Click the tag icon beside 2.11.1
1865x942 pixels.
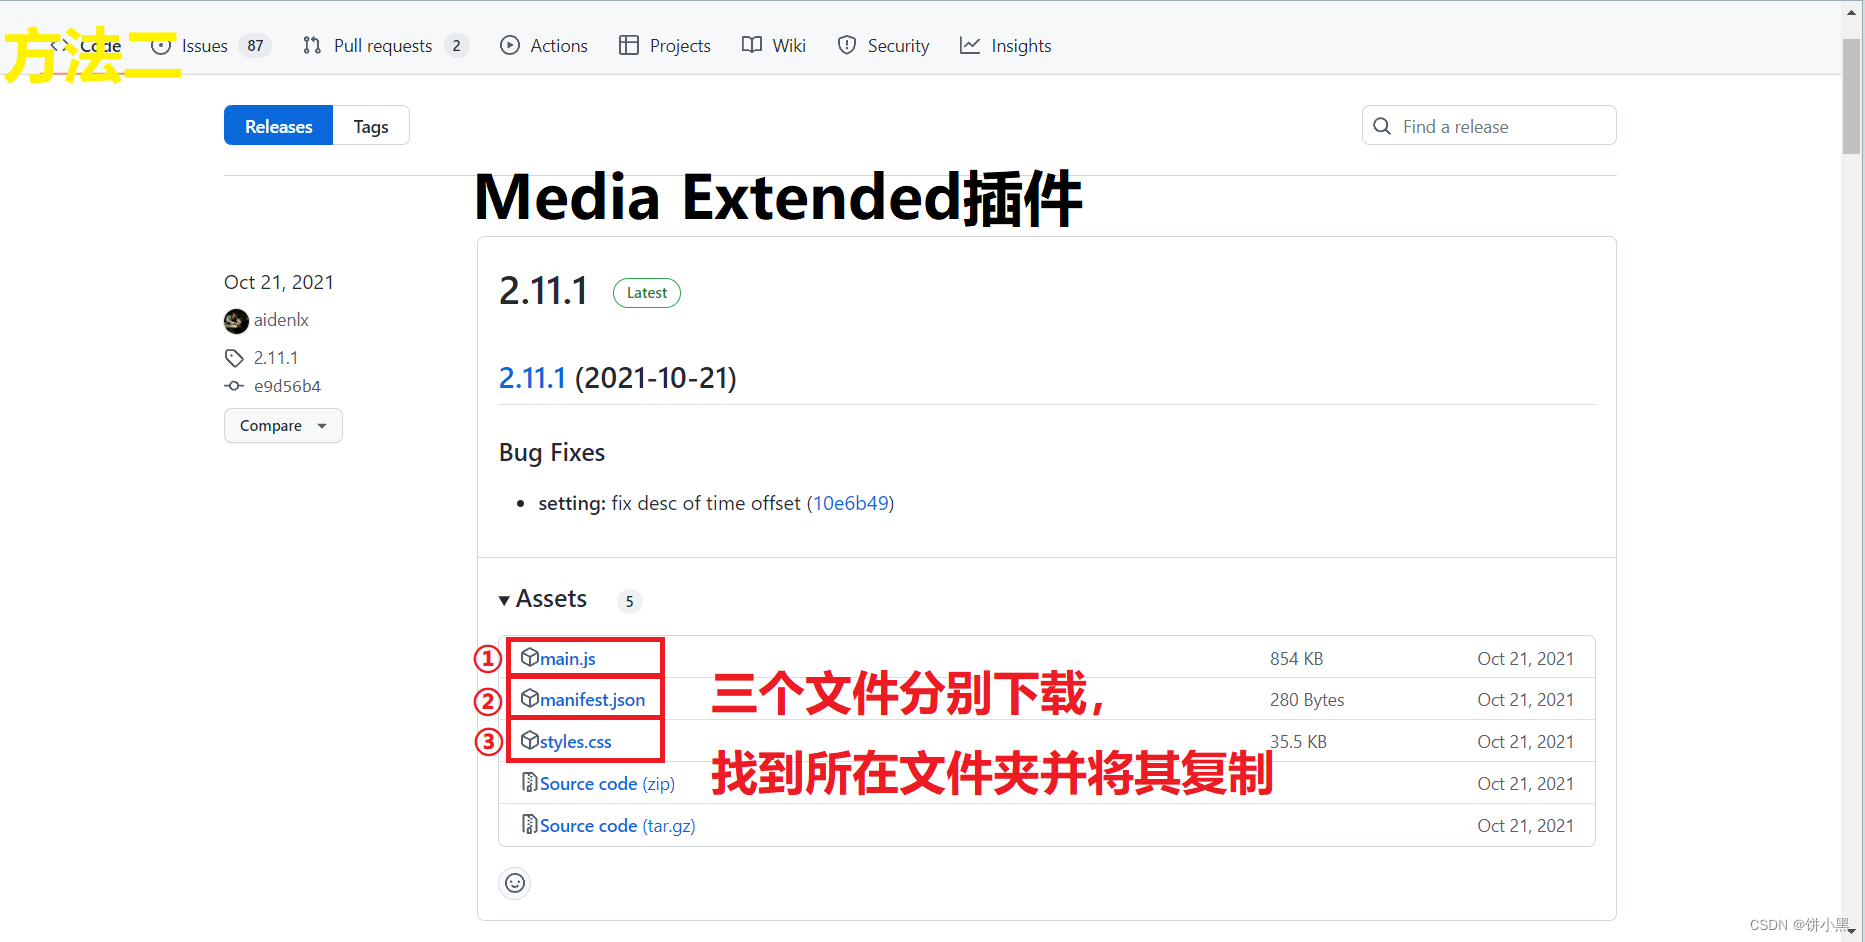234,357
